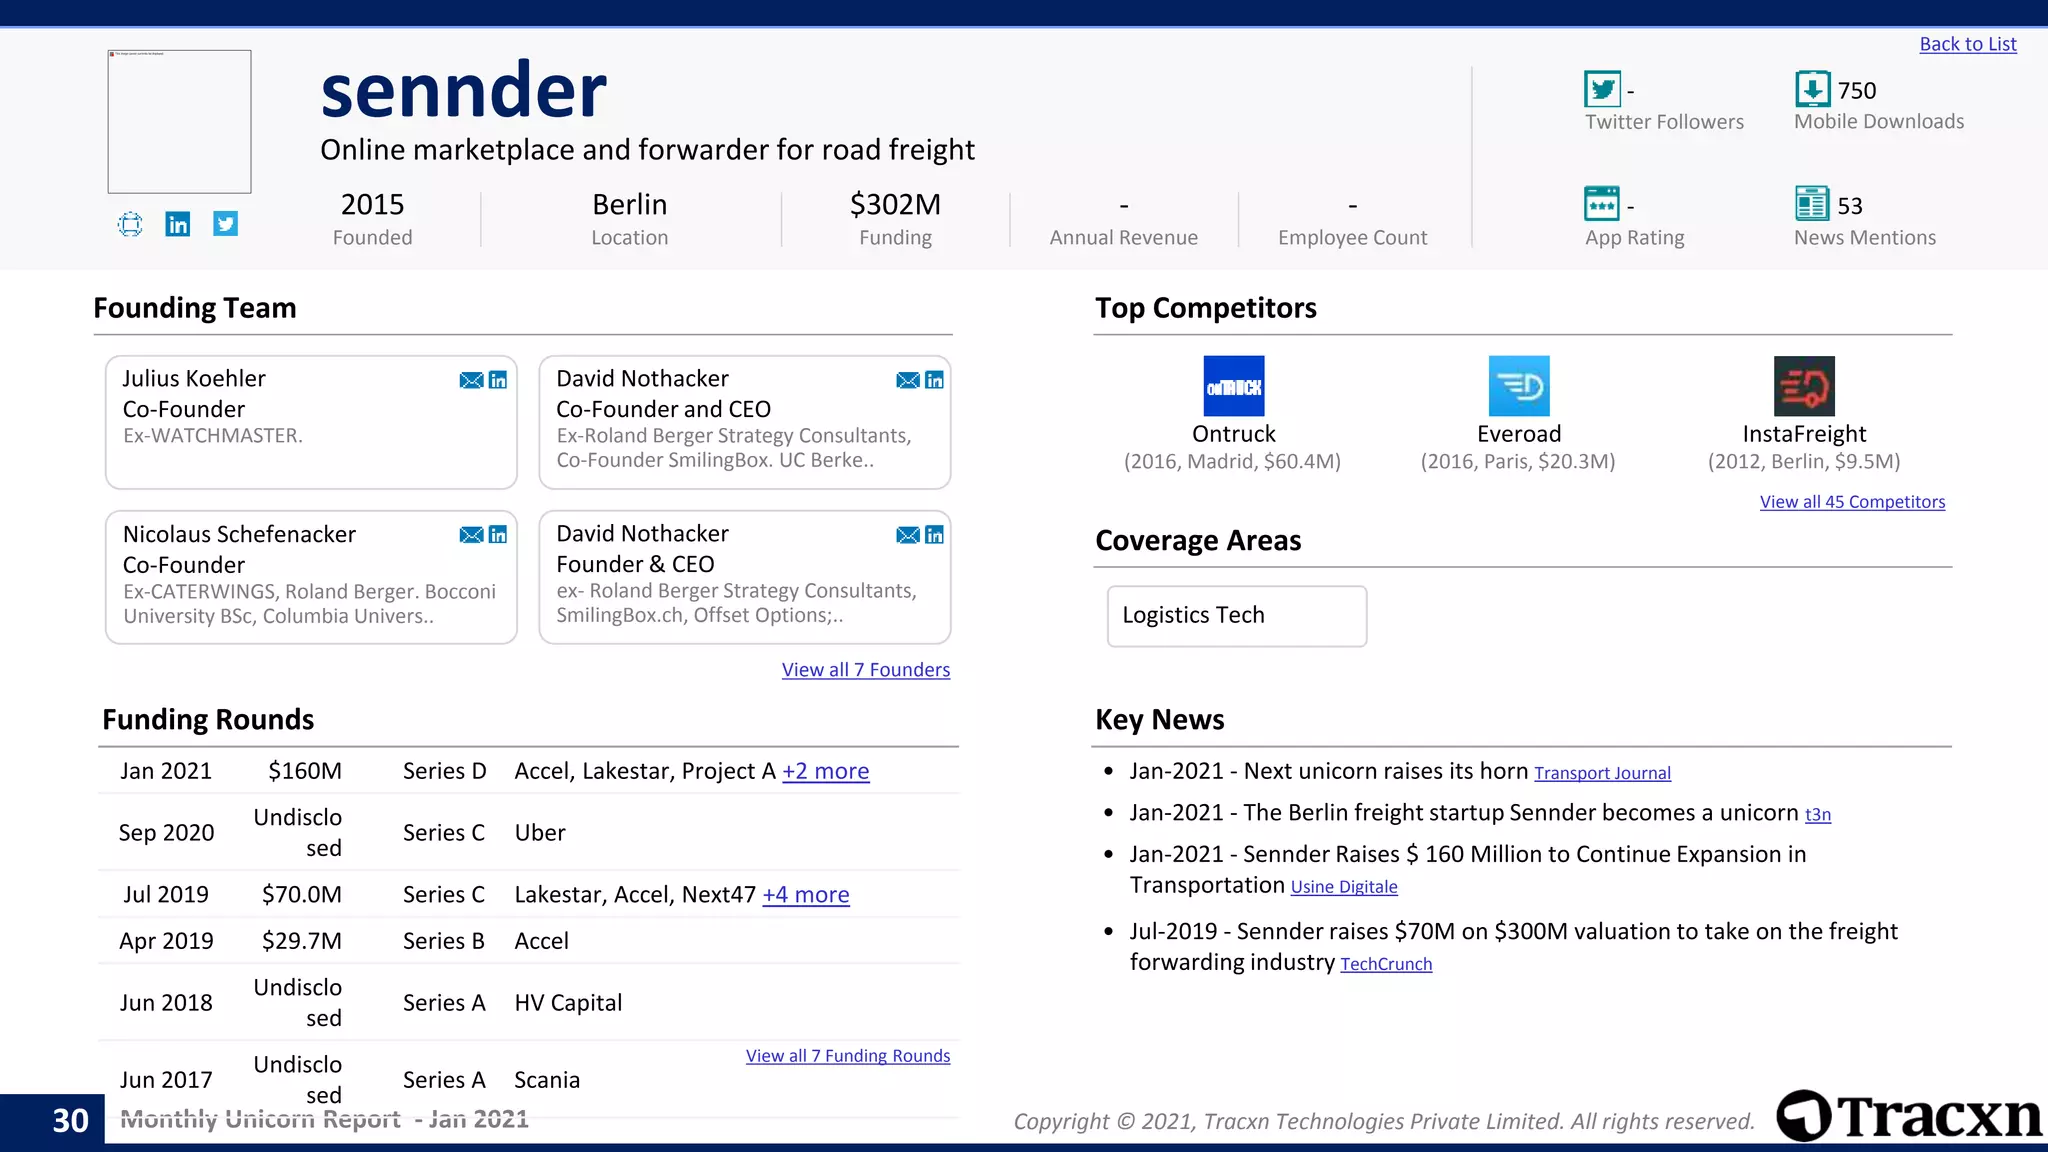Select the 2015 Founded value

[x=372, y=205]
